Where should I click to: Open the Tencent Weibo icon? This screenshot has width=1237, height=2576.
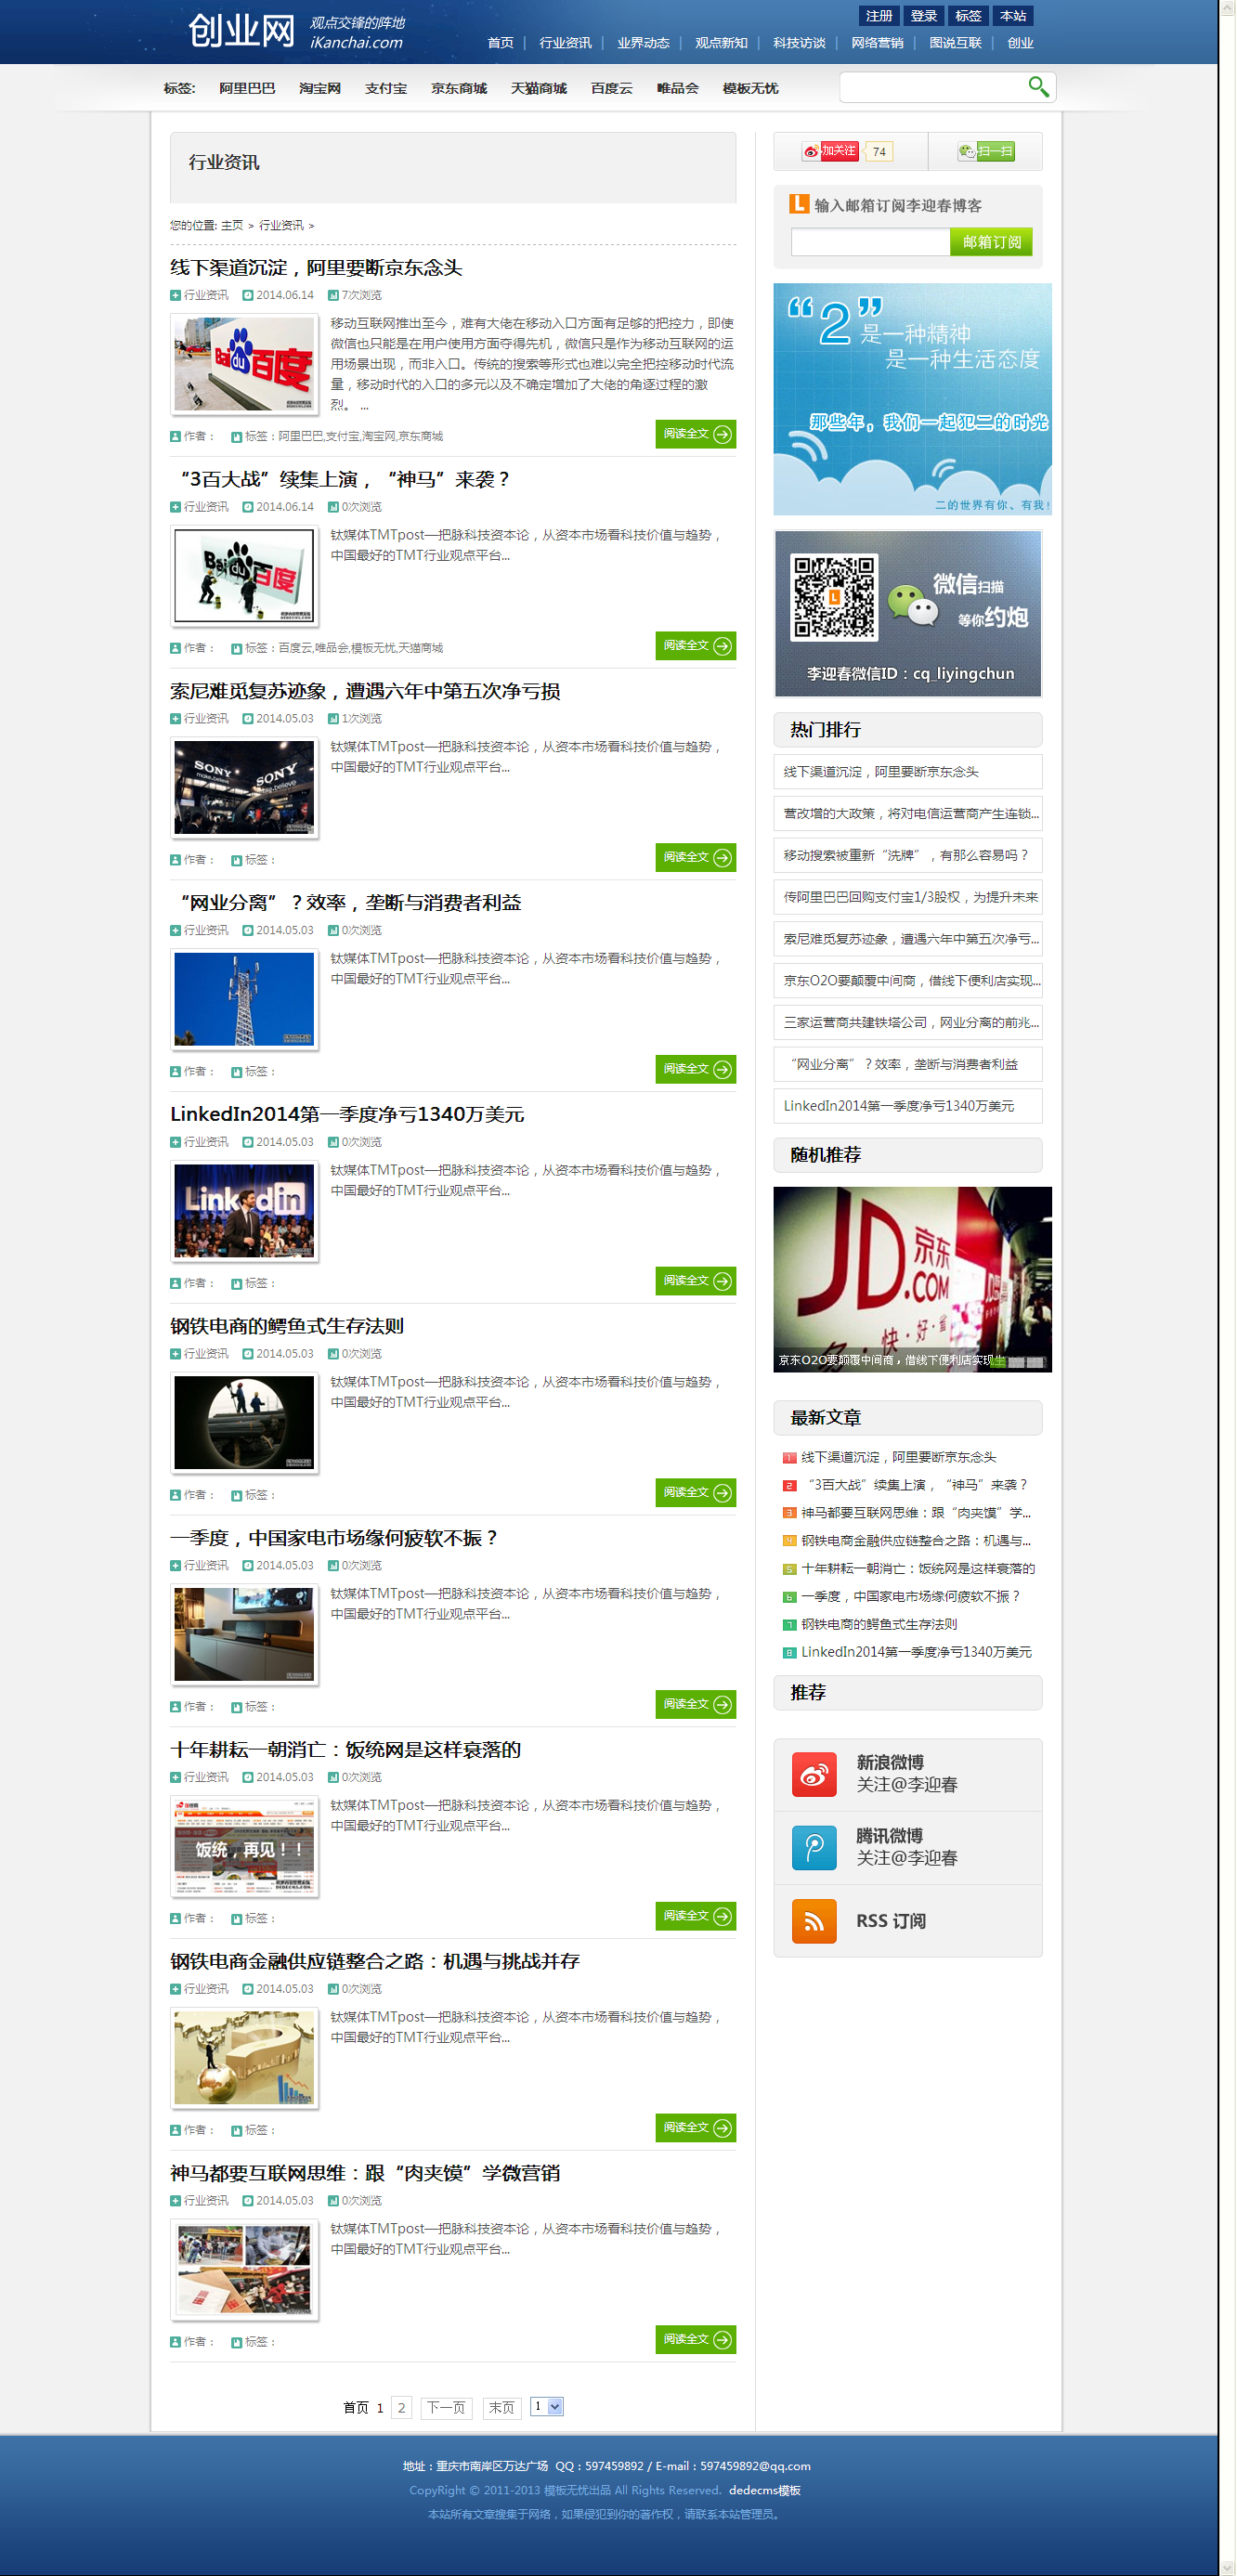click(813, 1847)
